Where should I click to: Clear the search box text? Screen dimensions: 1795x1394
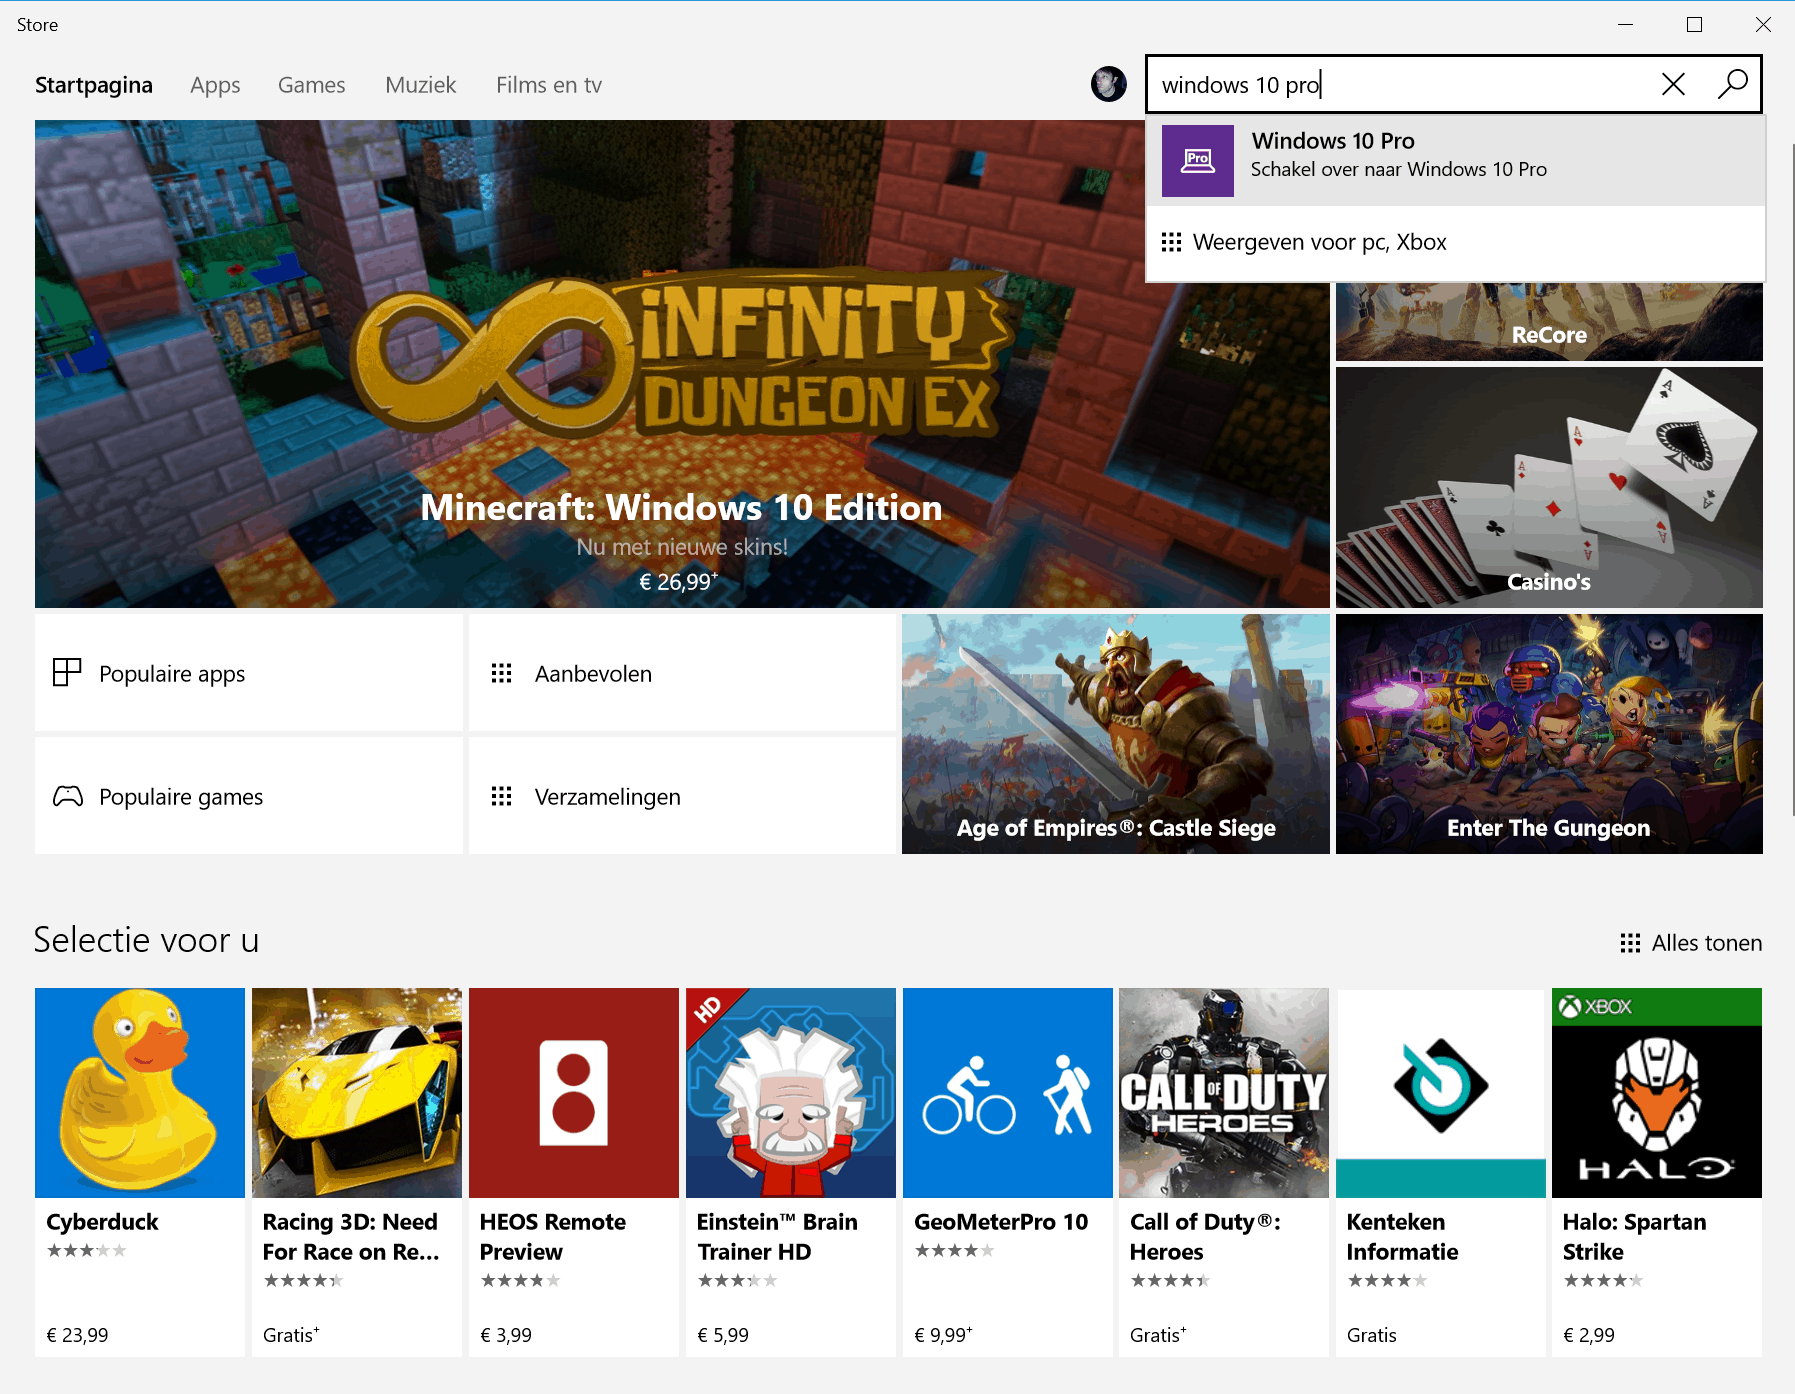tap(1673, 84)
